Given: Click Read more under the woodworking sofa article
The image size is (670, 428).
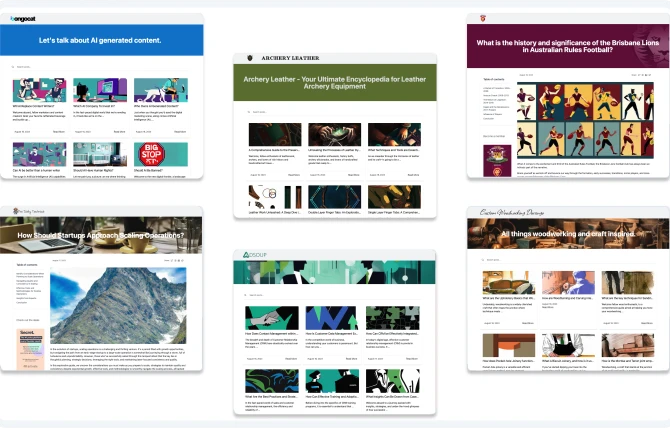Looking at the screenshot, I should 528,323.
